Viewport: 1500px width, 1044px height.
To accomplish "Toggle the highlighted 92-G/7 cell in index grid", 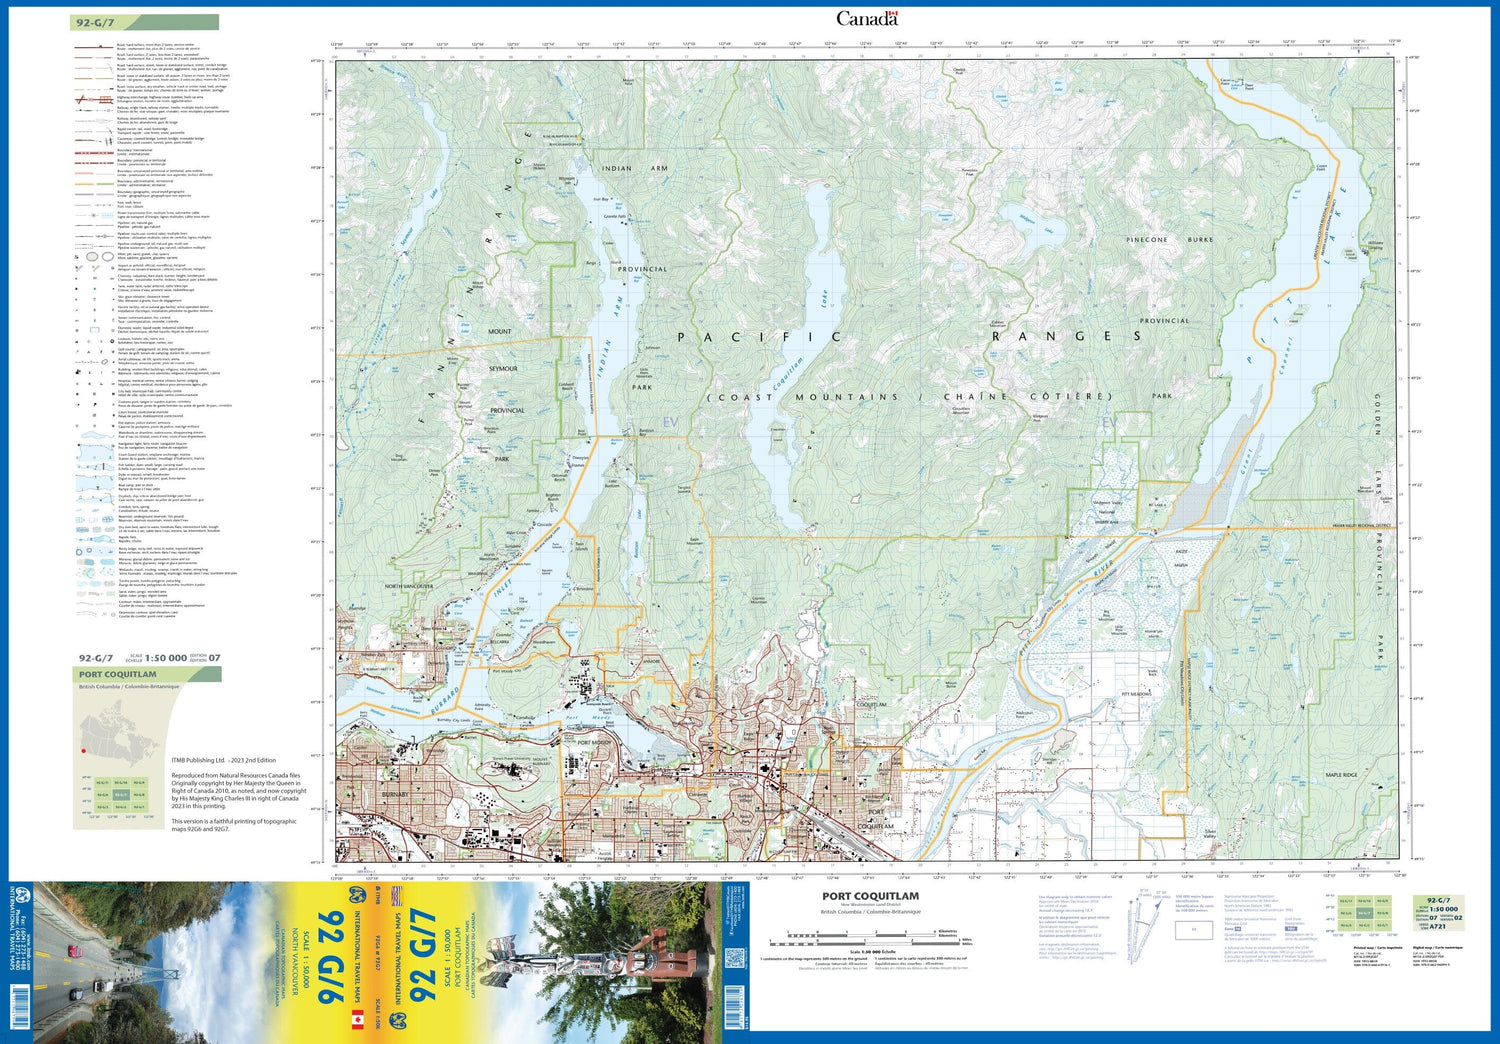I will coord(121,796).
